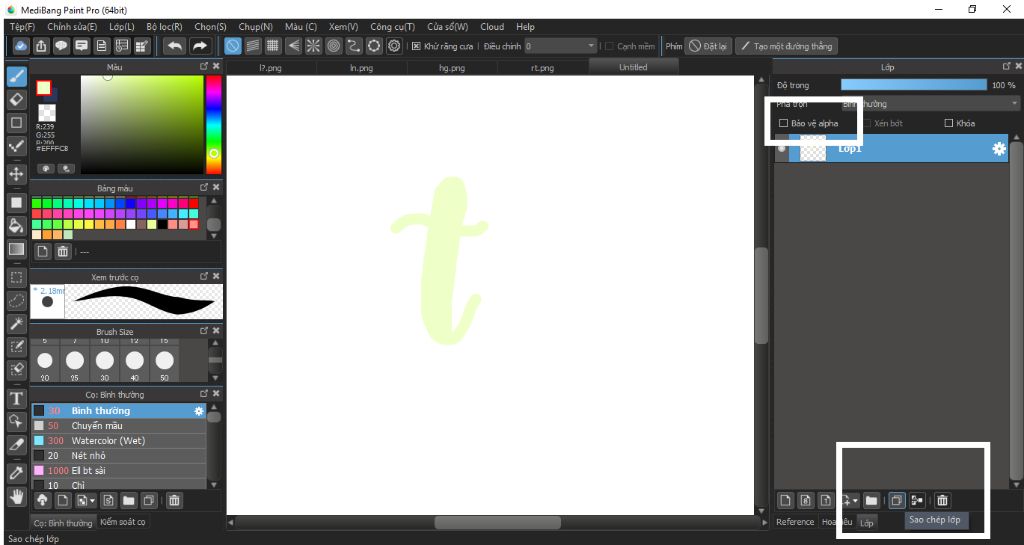The image size is (1024, 545).
Task: Click Tạo một đường thẳng button
Action: pyautogui.click(x=786, y=46)
